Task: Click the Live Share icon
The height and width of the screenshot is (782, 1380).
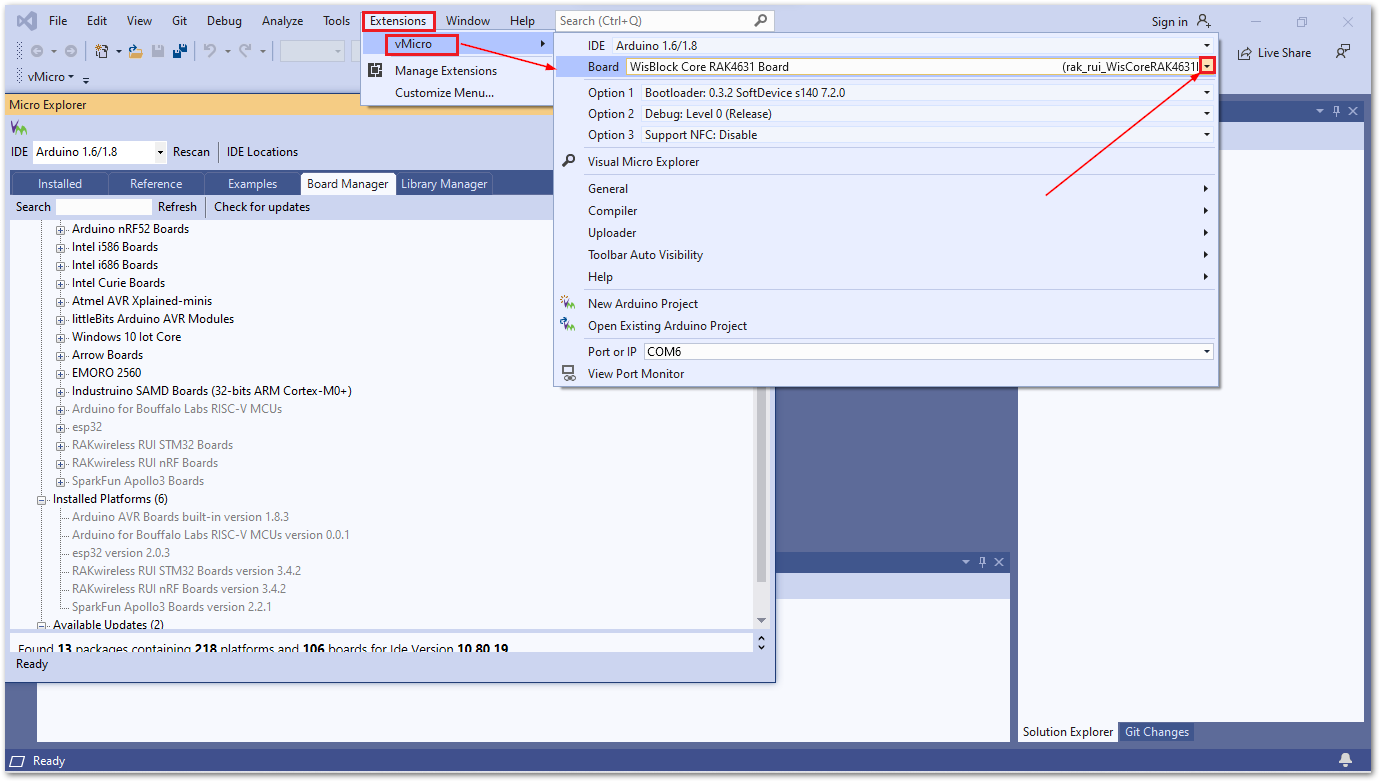Action: pyautogui.click(x=1244, y=53)
